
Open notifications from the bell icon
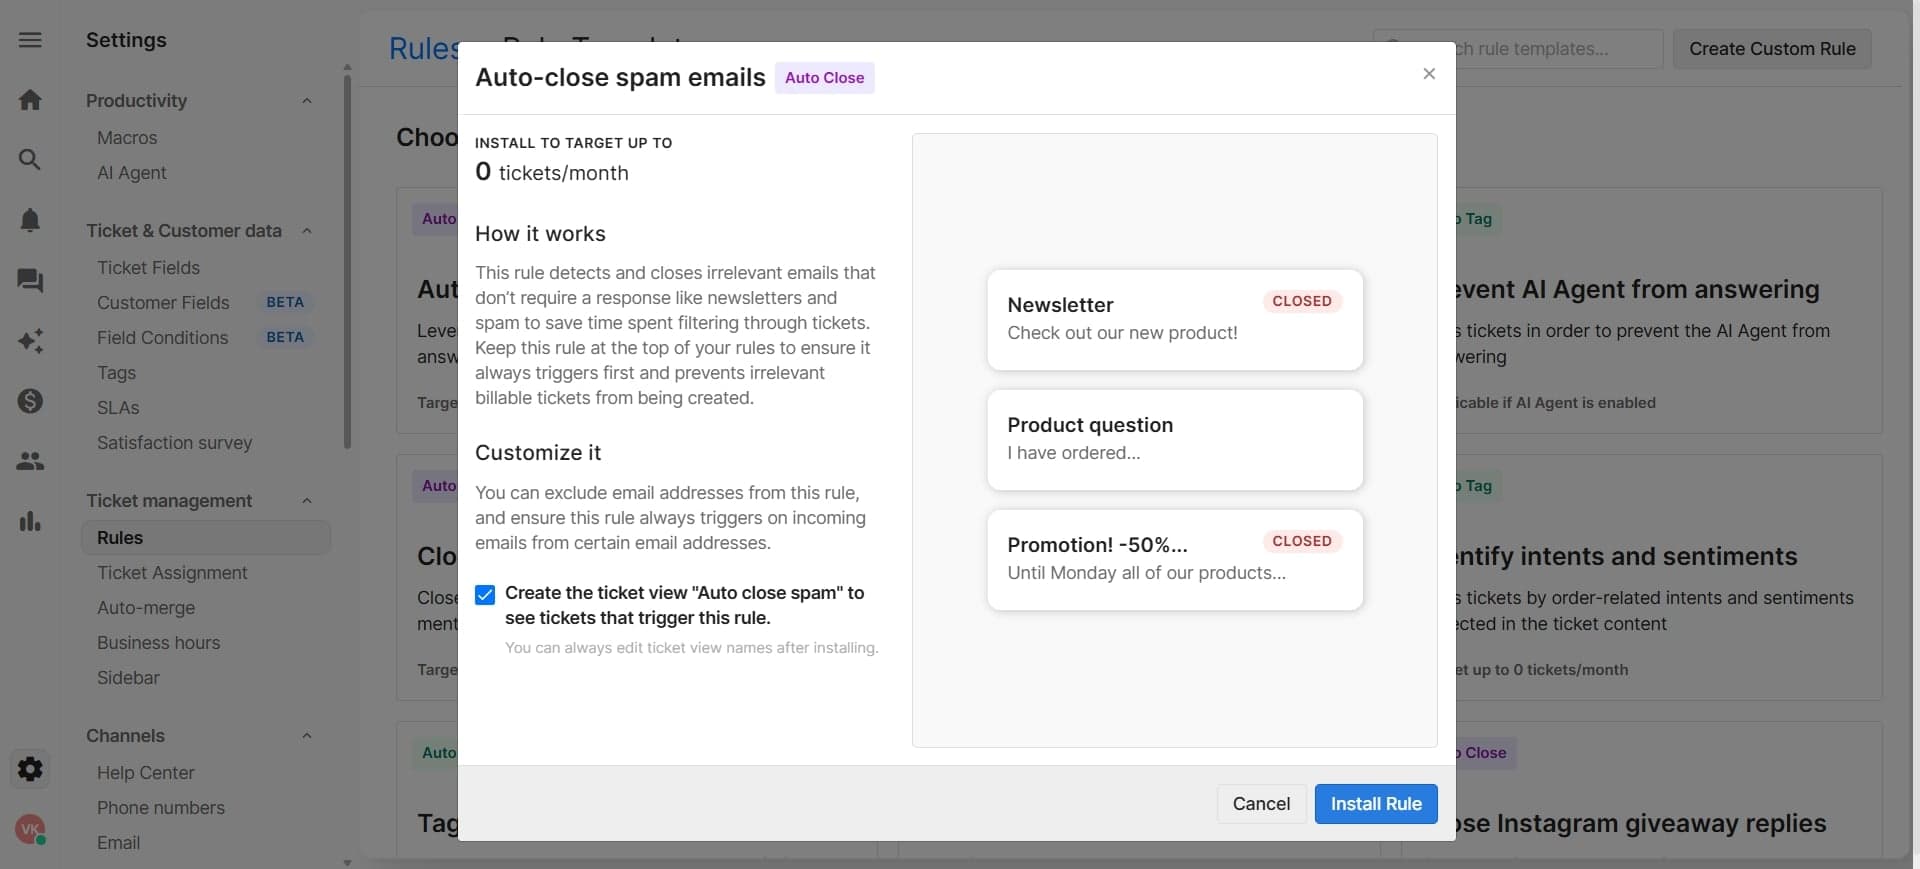coord(30,220)
